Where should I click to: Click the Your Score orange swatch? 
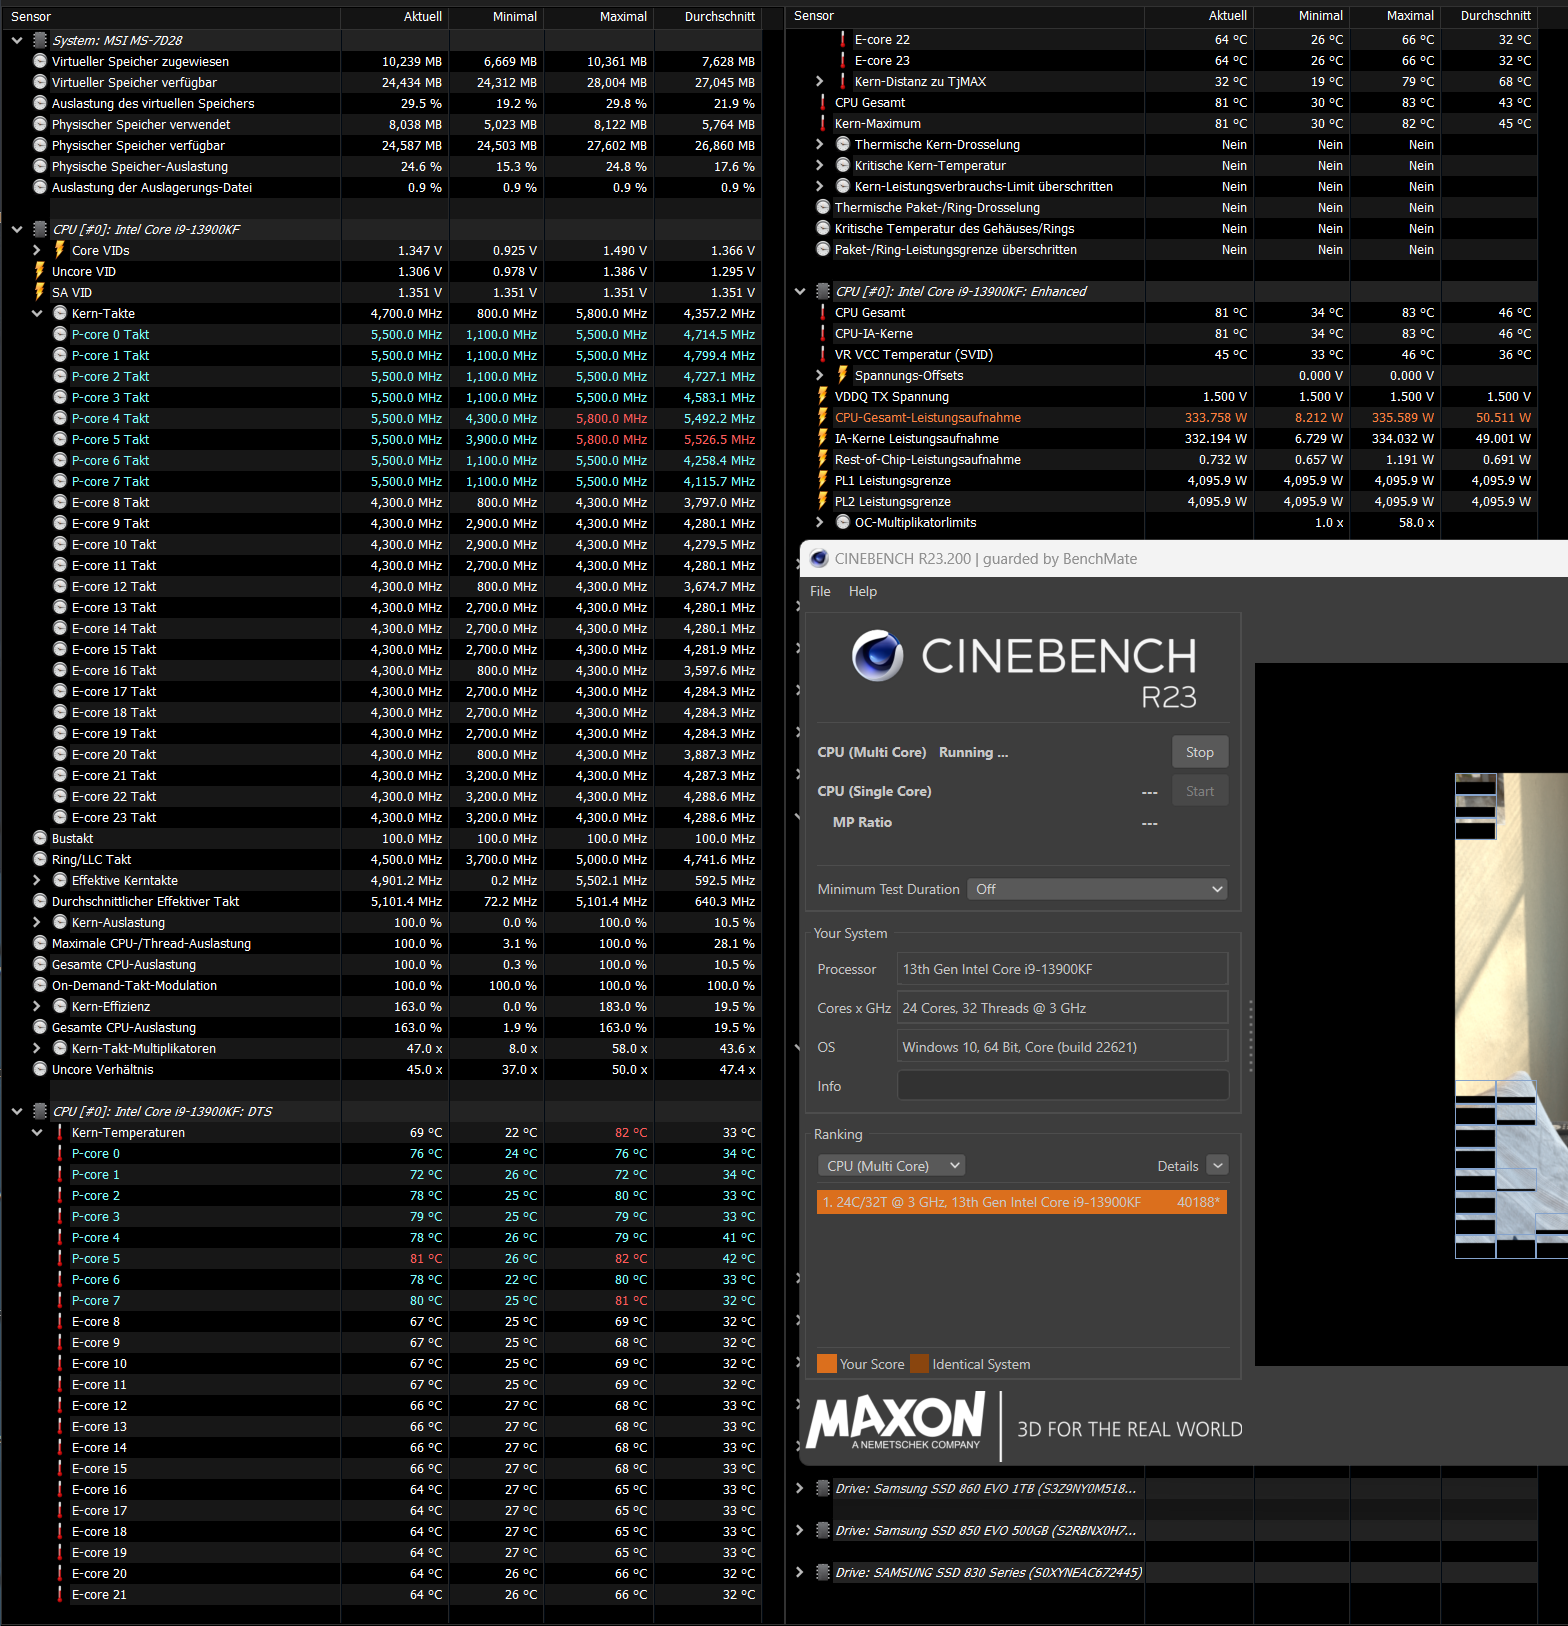click(x=827, y=1364)
